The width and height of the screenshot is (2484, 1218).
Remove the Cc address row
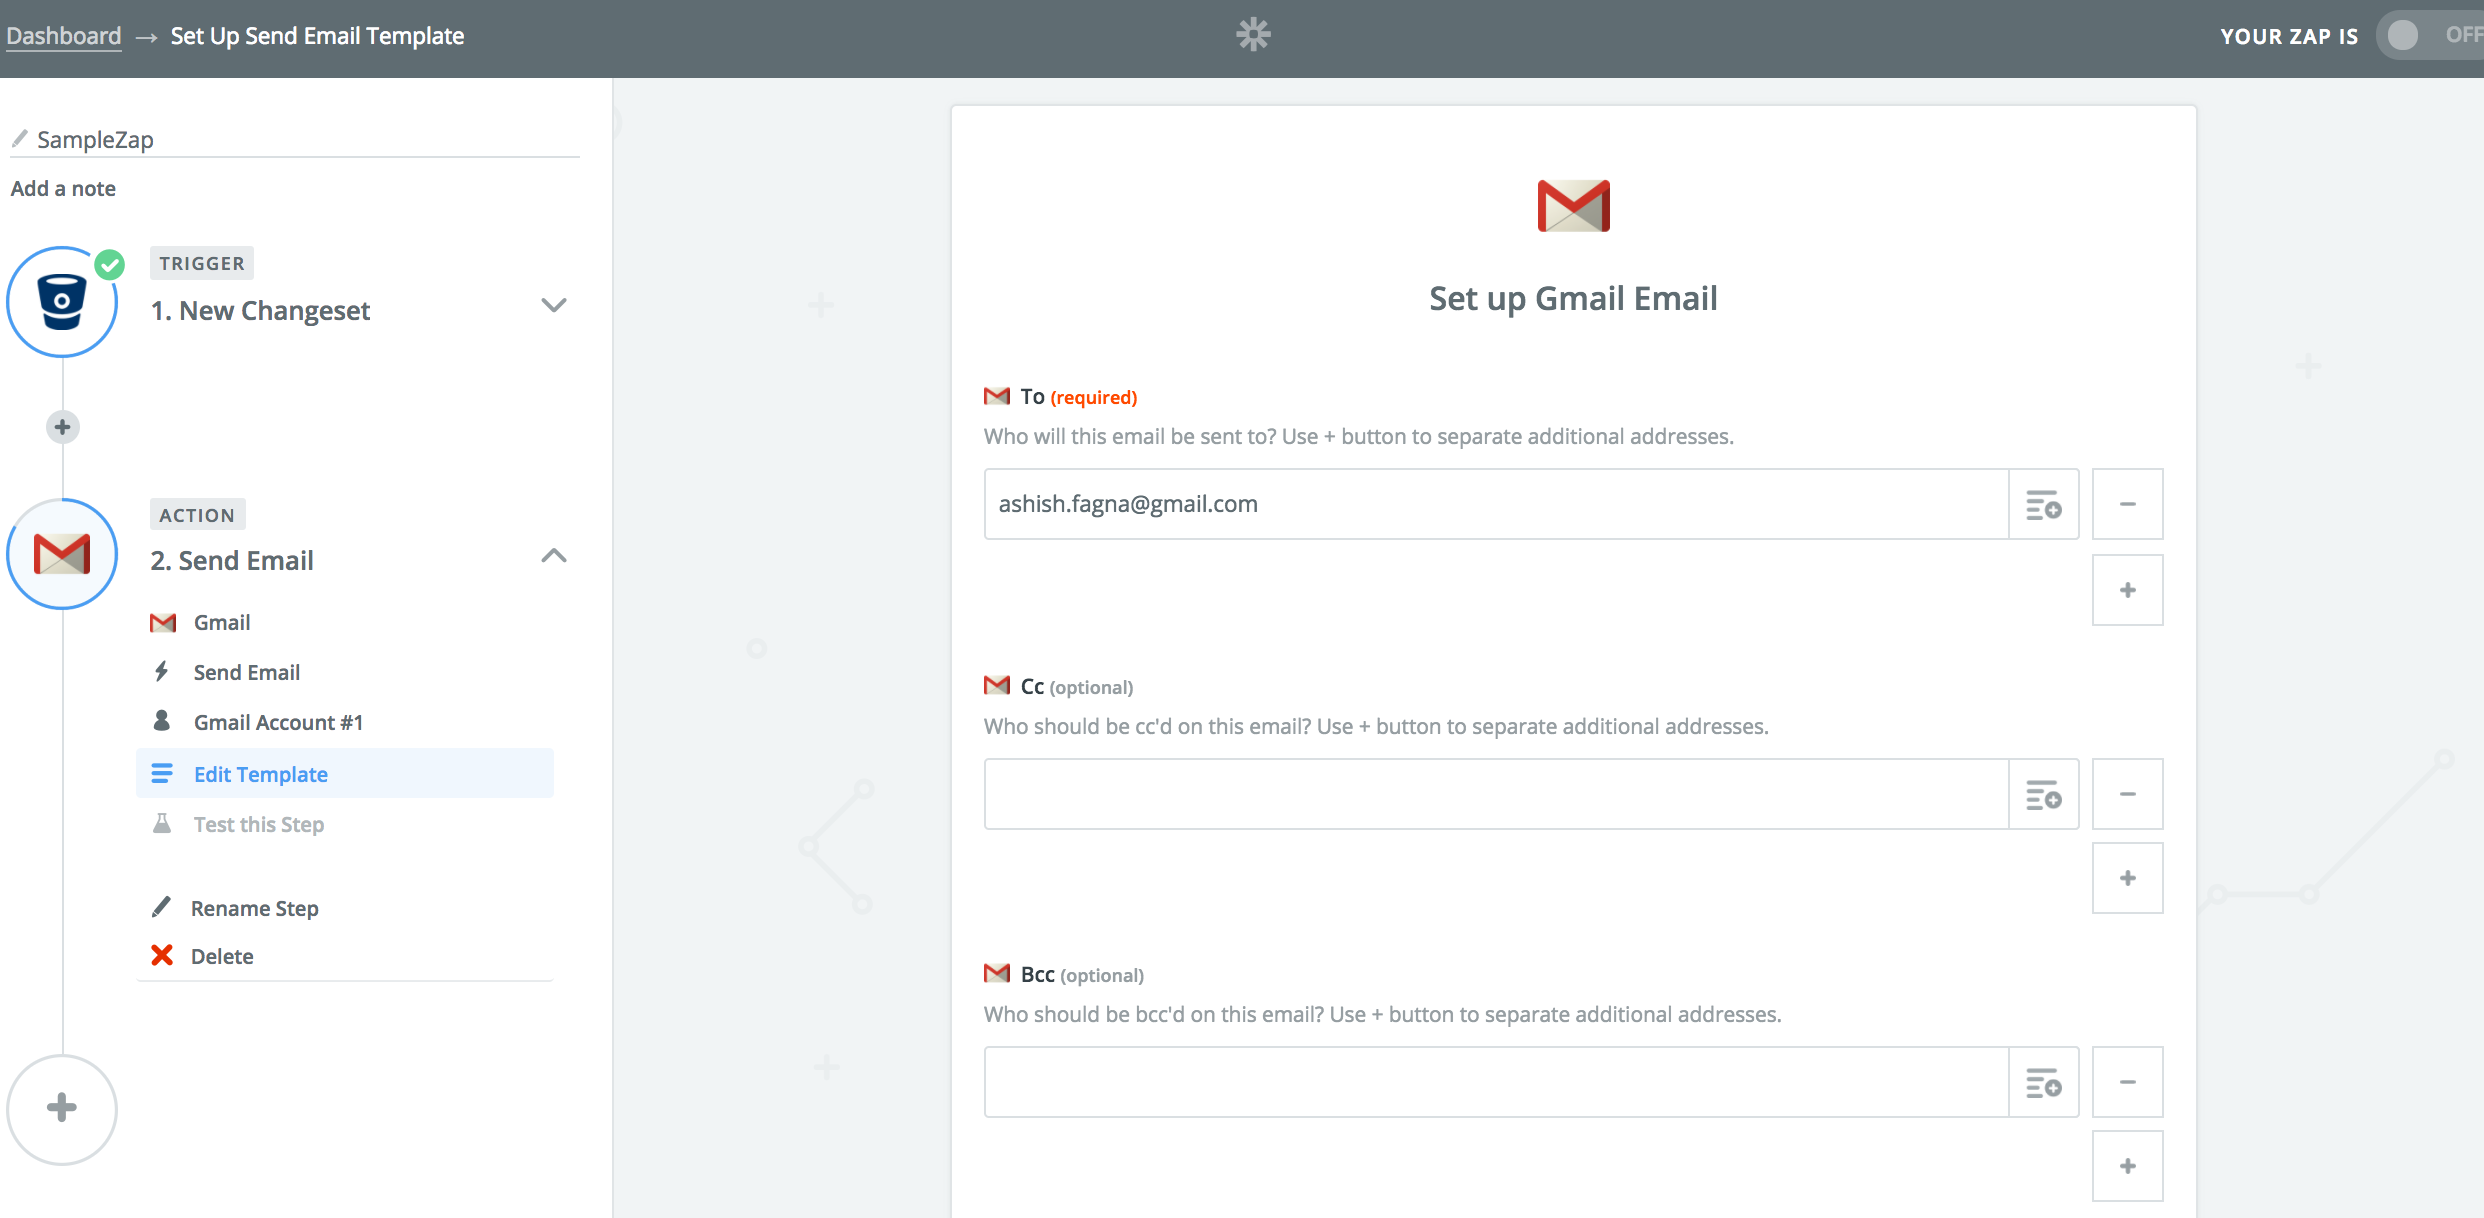[x=2127, y=794]
